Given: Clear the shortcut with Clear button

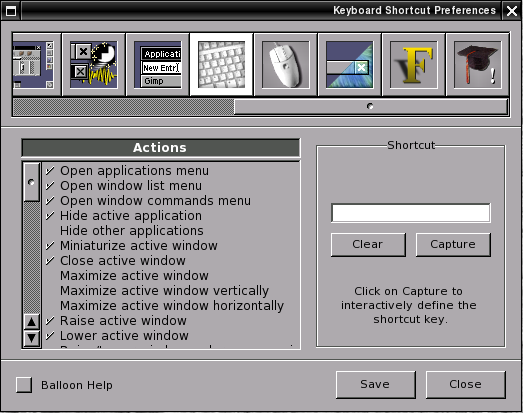Looking at the screenshot, I should coord(368,245).
